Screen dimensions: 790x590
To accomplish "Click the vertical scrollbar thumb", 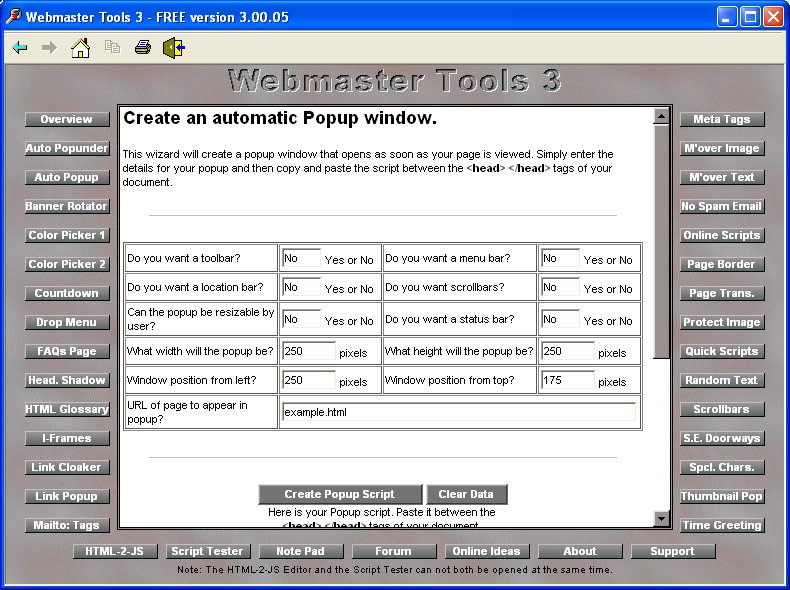I will [x=661, y=242].
